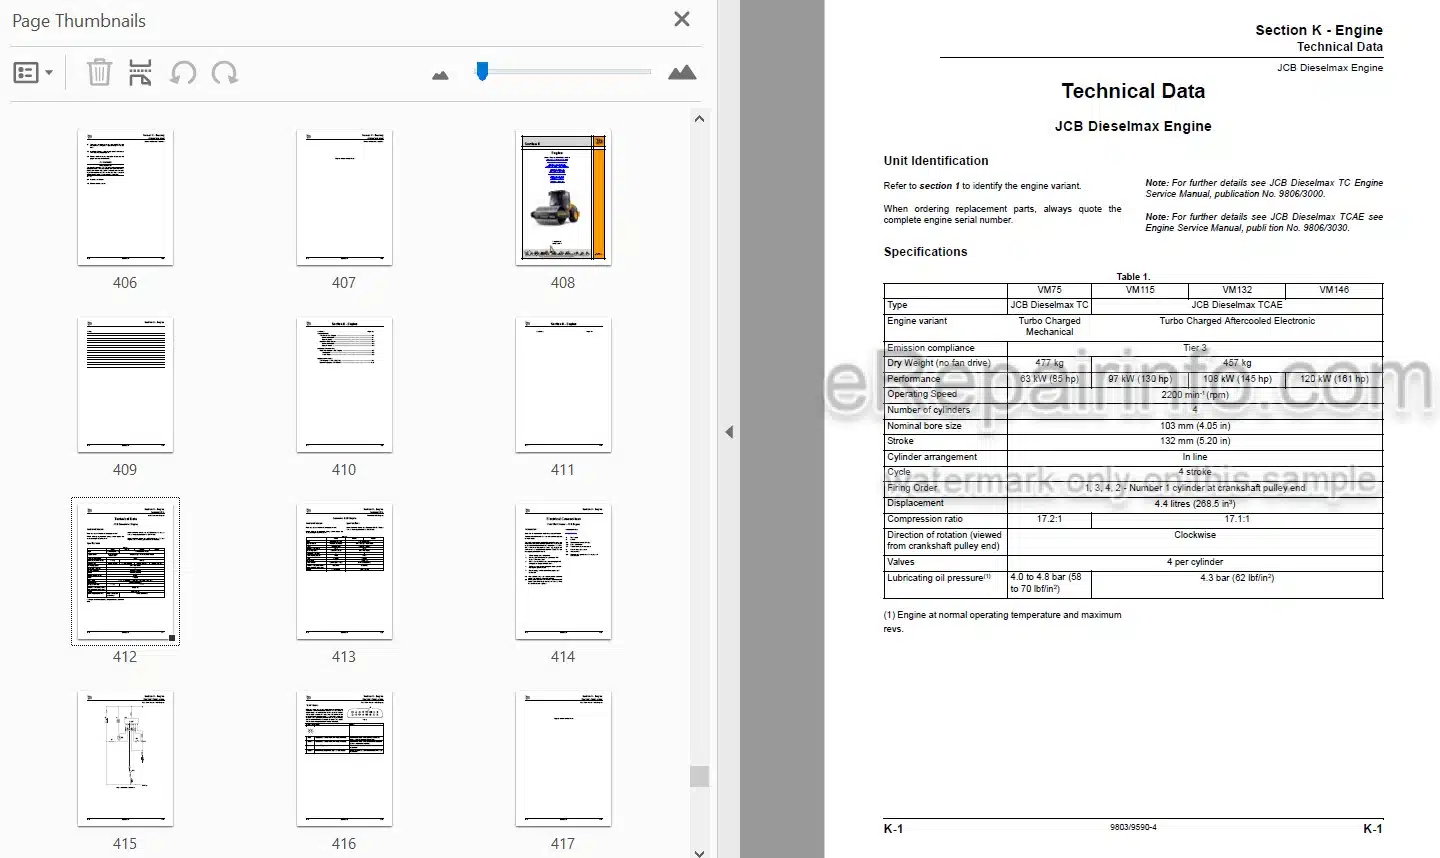Jump to page 414 thumbnail

563,572
